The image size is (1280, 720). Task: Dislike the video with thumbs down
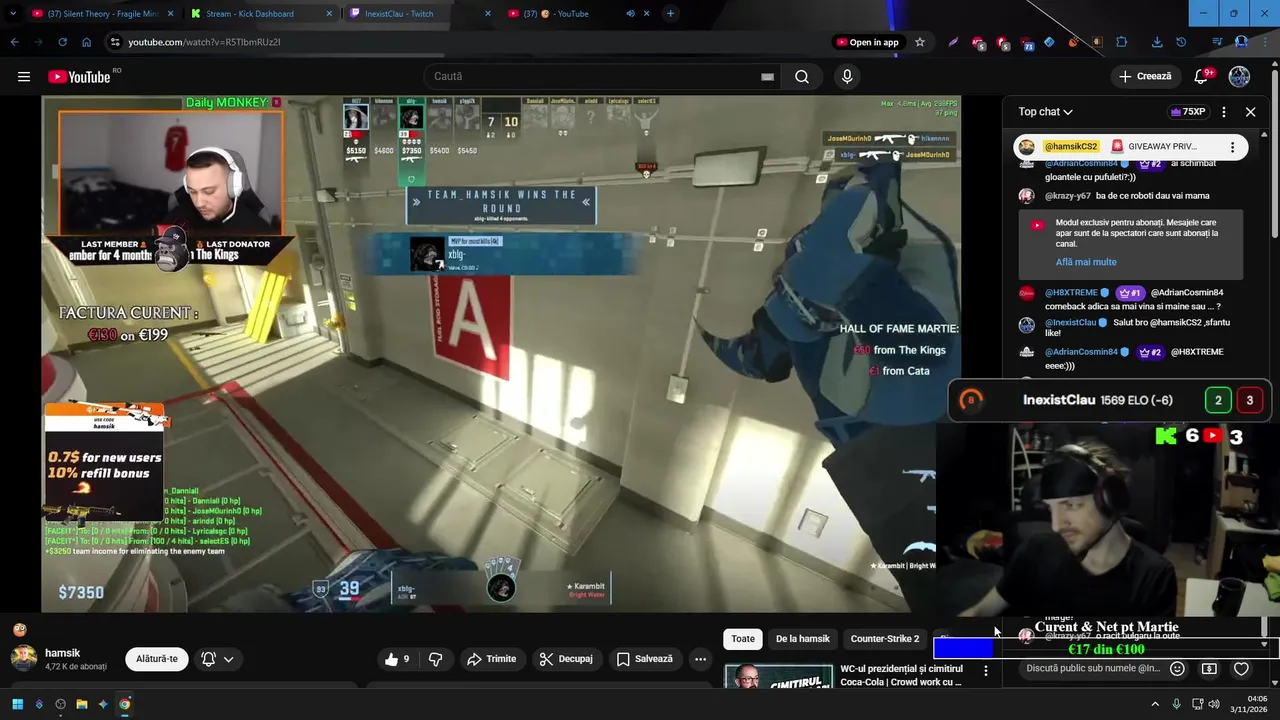click(436, 659)
